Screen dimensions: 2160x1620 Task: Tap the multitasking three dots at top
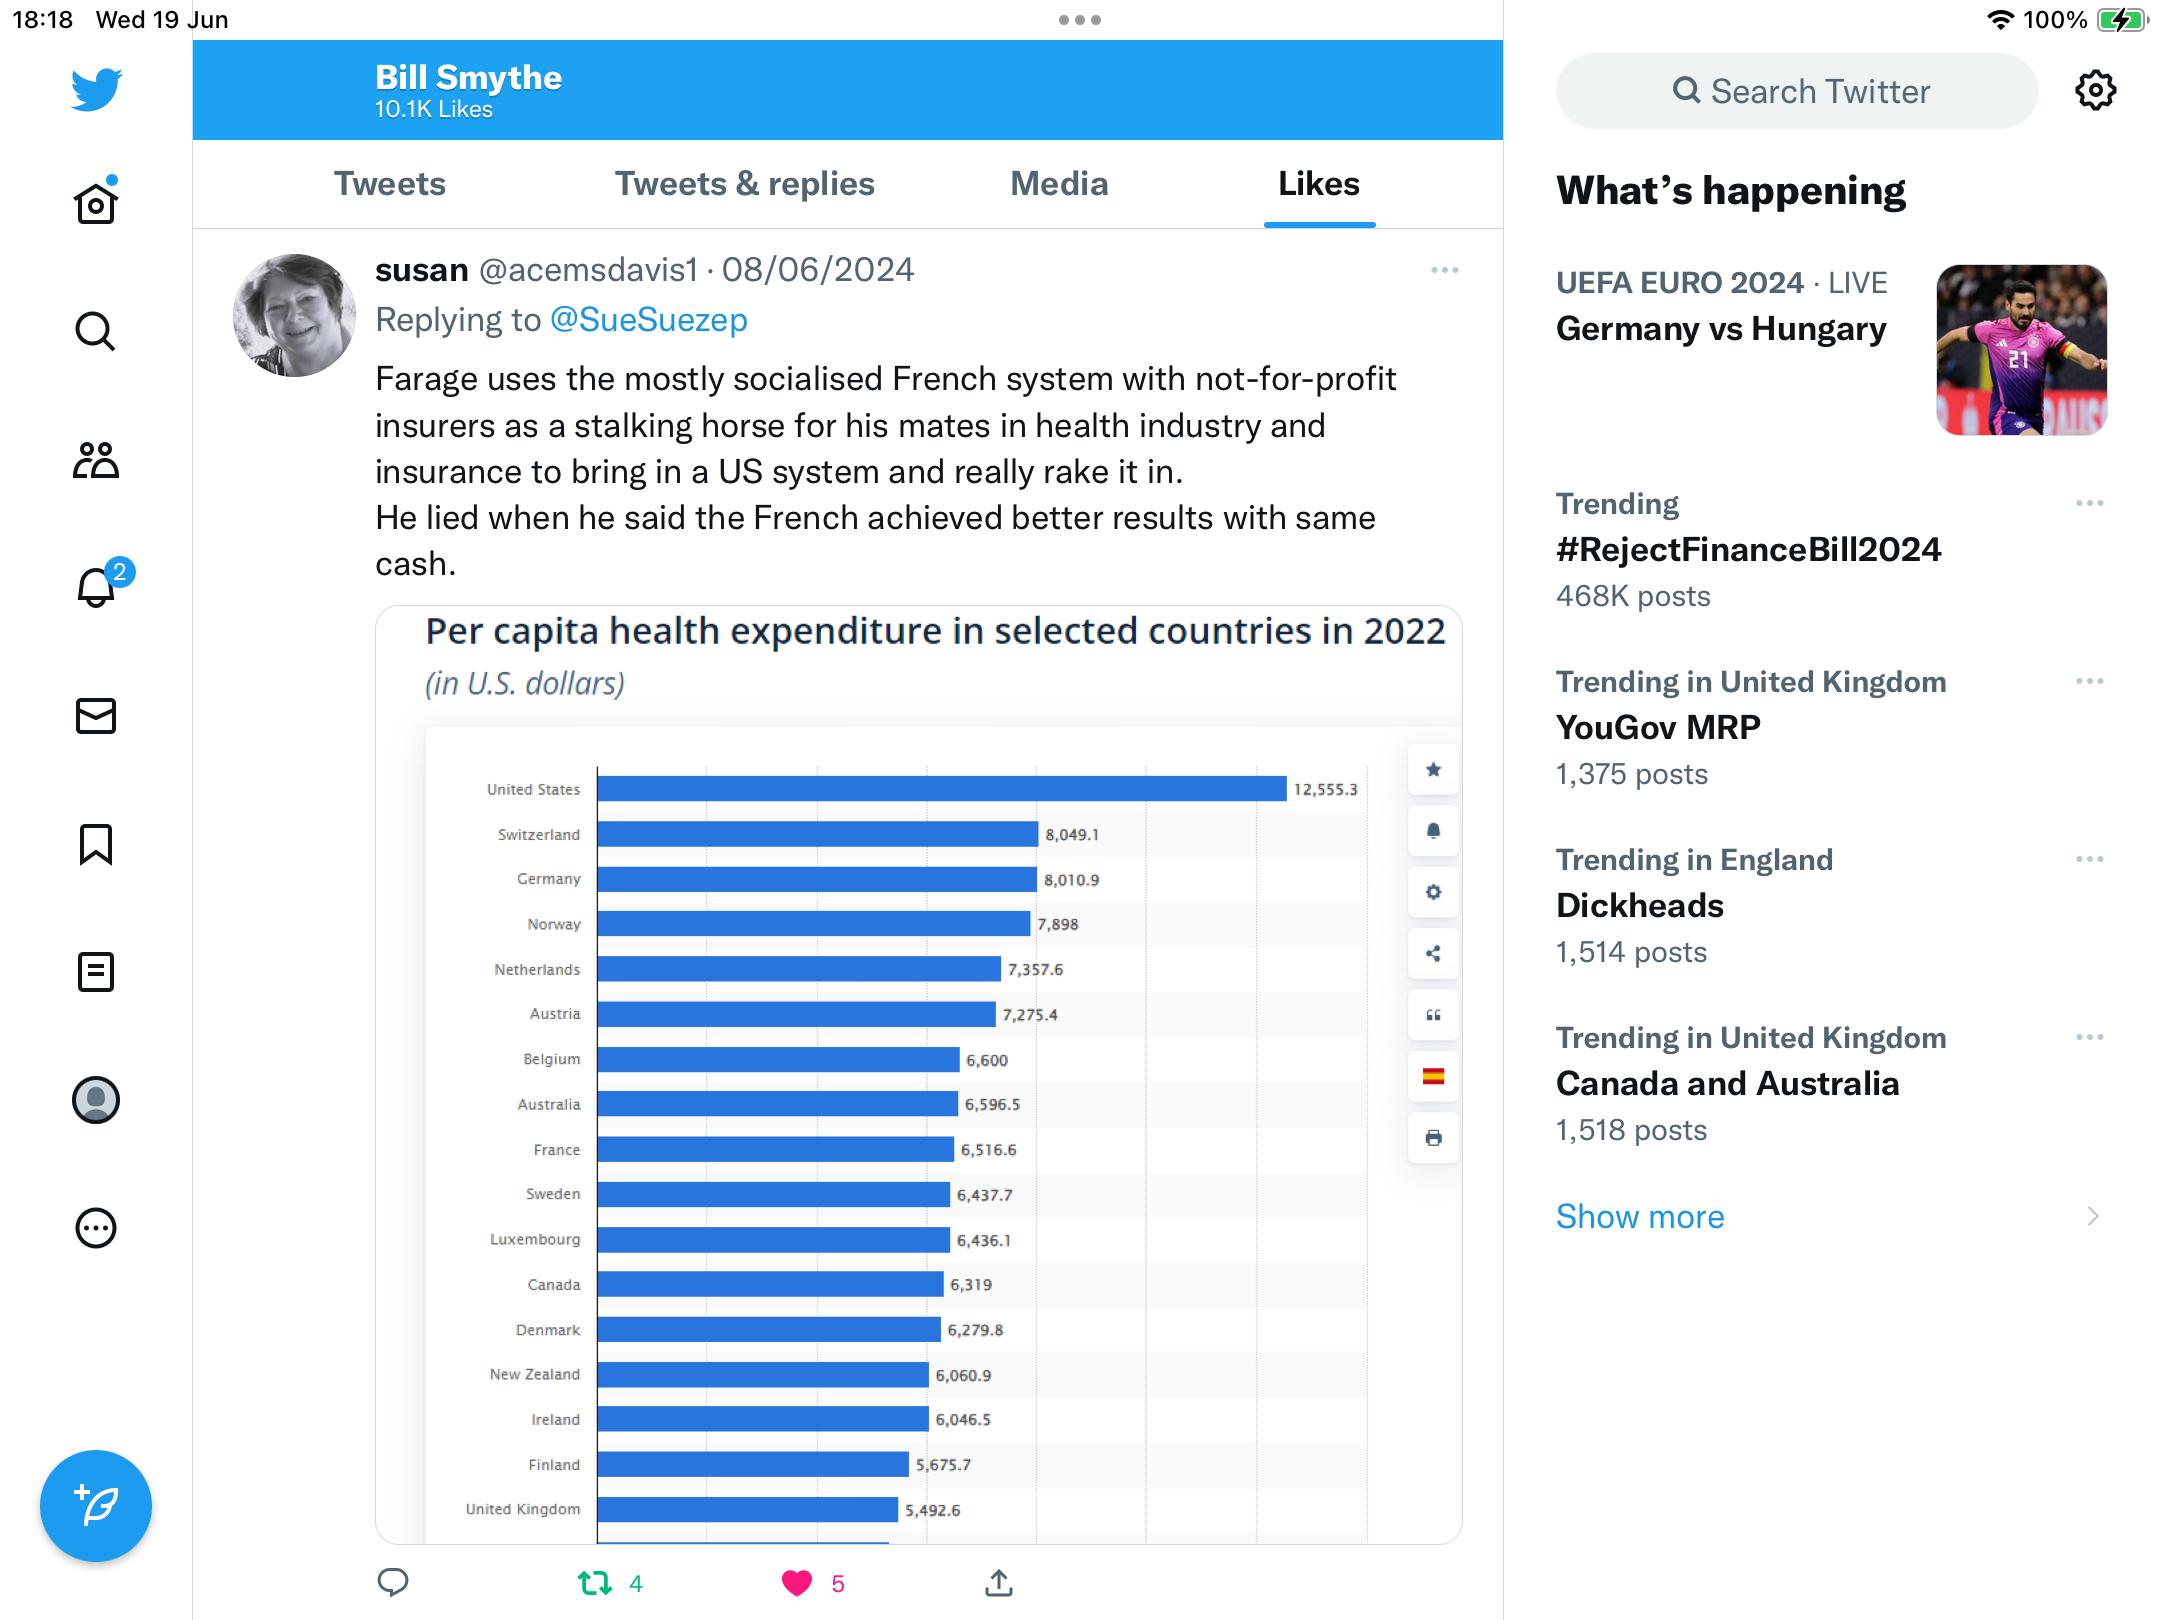point(1080,20)
